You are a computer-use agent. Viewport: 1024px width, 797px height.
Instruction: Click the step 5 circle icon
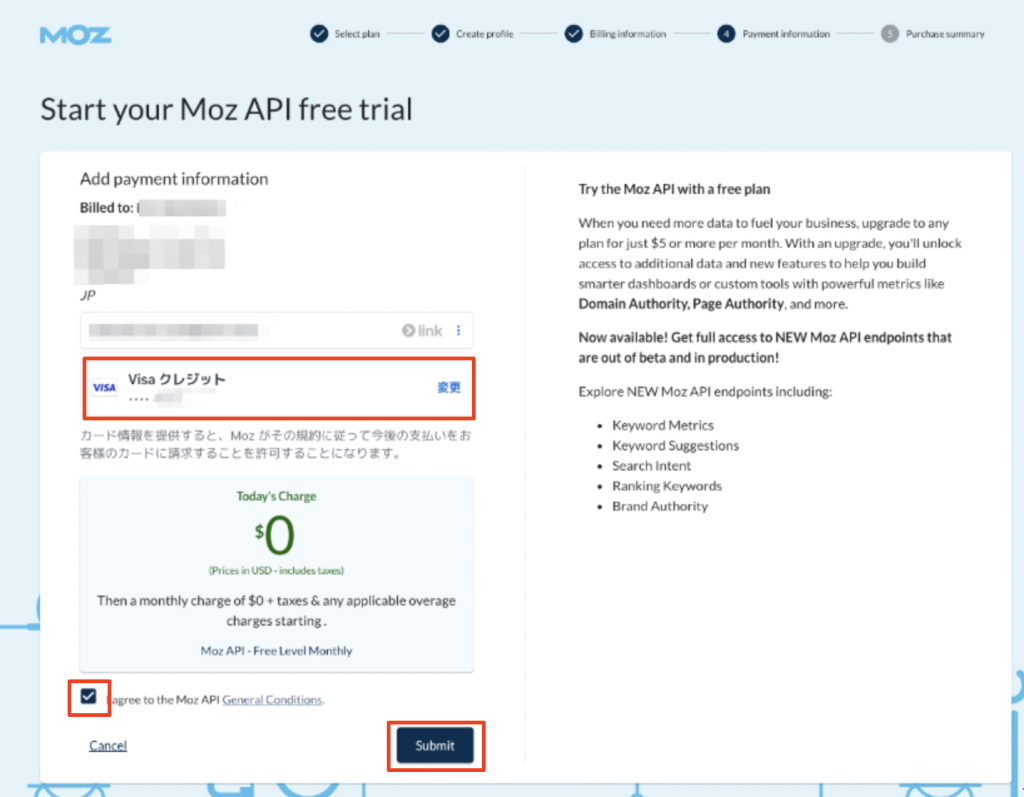pos(890,34)
